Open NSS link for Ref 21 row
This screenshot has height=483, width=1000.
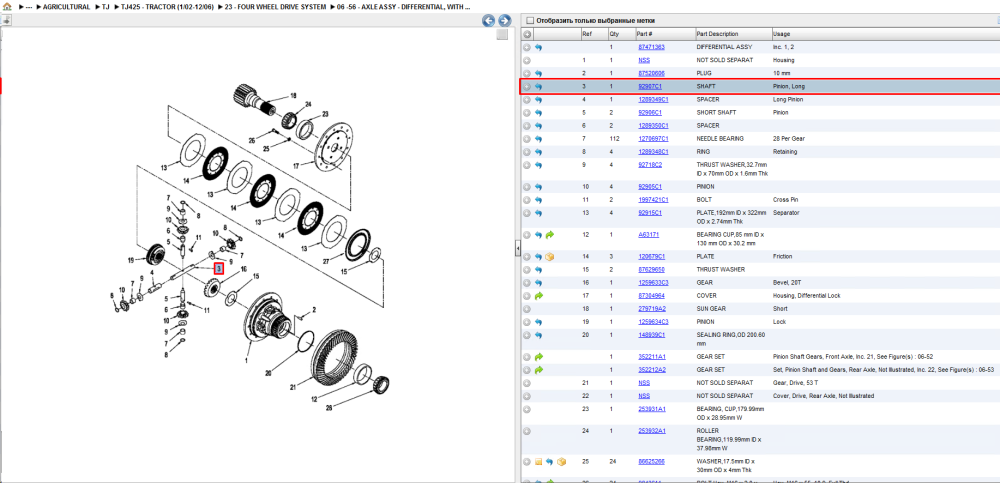pos(644,383)
